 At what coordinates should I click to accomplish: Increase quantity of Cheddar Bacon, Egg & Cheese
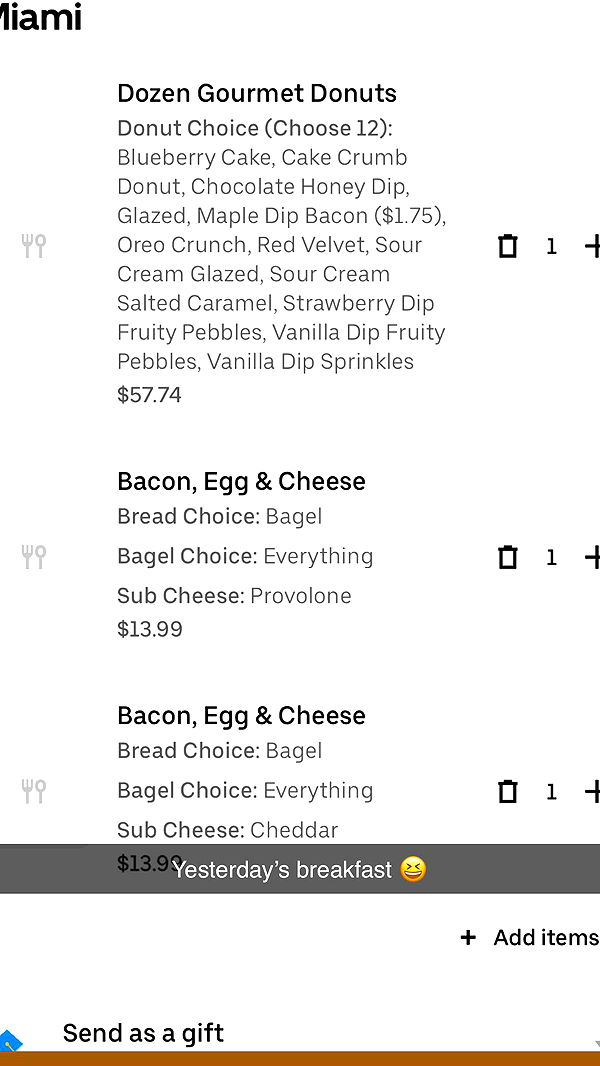click(x=592, y=792)
